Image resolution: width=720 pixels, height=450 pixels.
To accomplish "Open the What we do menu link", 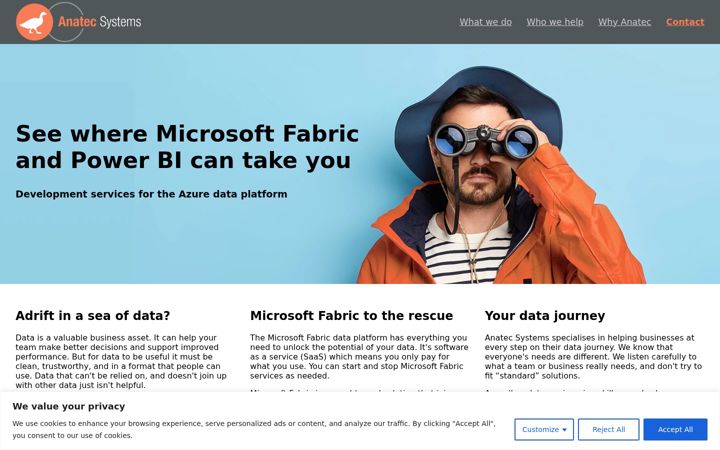I will (485, 22).
